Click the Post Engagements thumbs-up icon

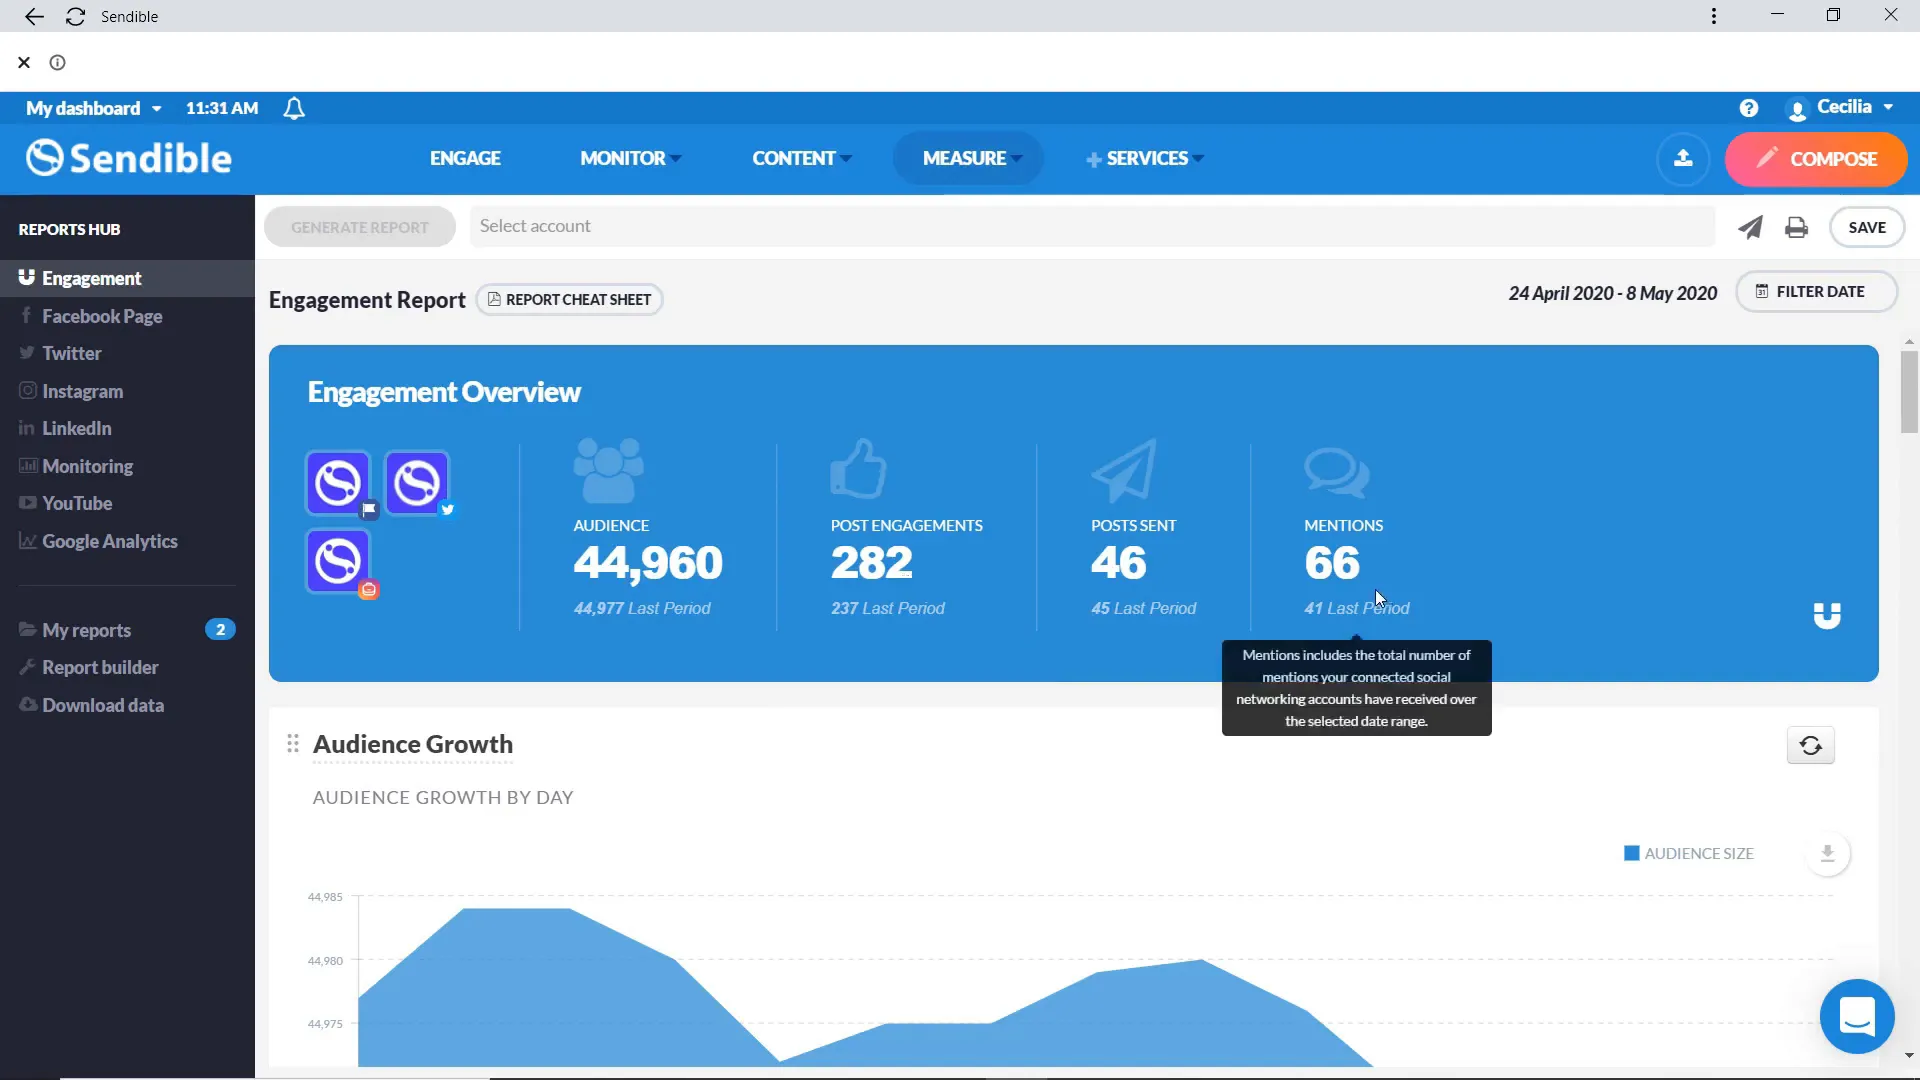(x=858, y=468)
